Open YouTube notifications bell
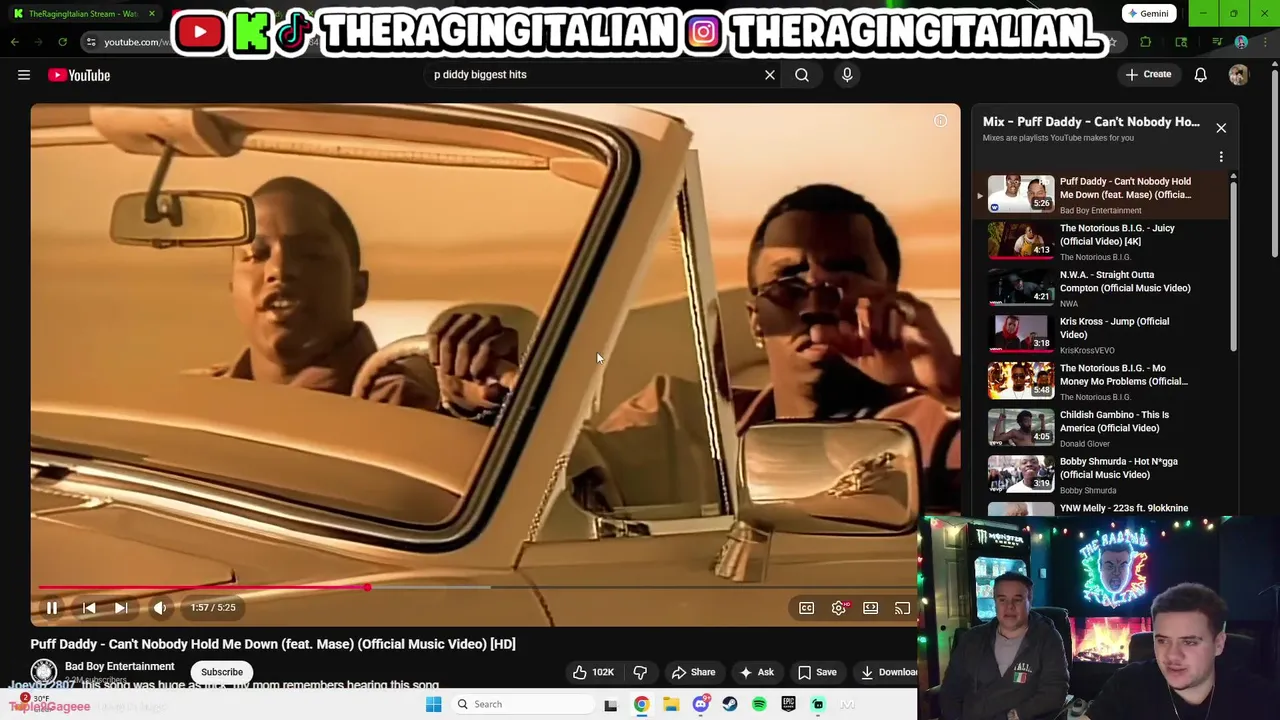The height and width of the screenshot is (720, 1280). pyautogui.click(x=1201, y=75)
